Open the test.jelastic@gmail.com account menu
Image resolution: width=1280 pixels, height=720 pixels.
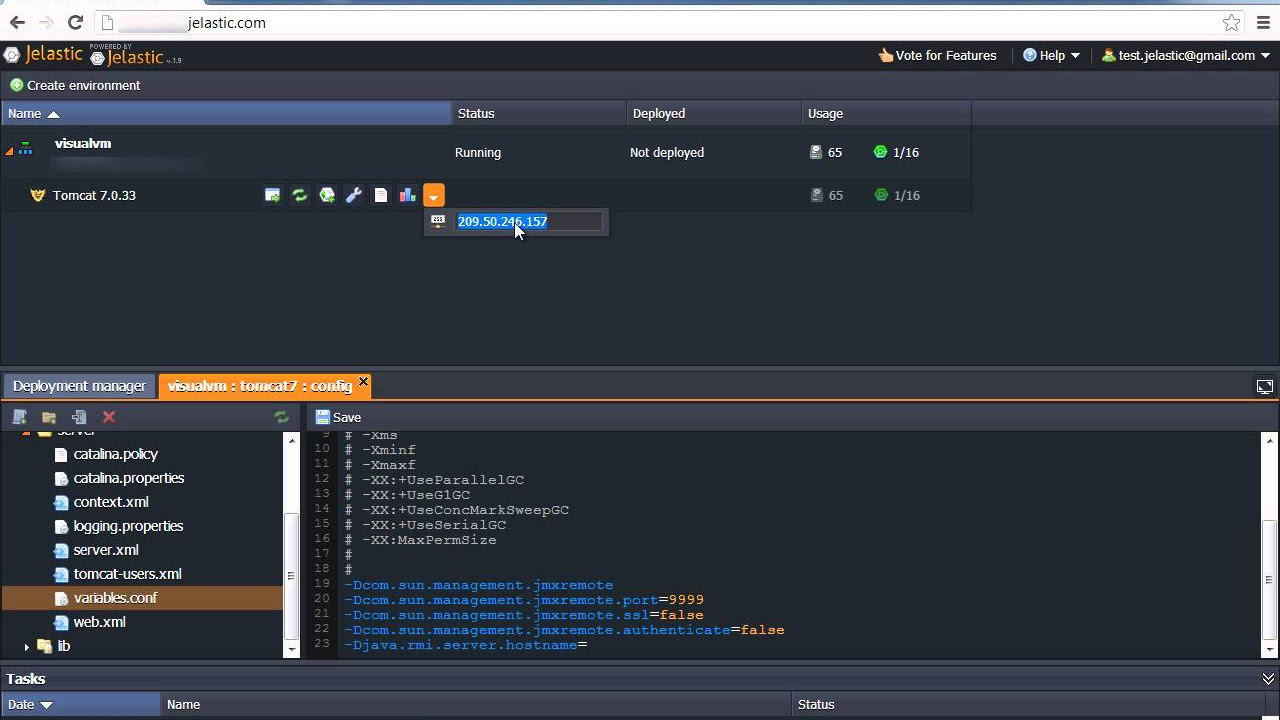(x=1185, y=55)
